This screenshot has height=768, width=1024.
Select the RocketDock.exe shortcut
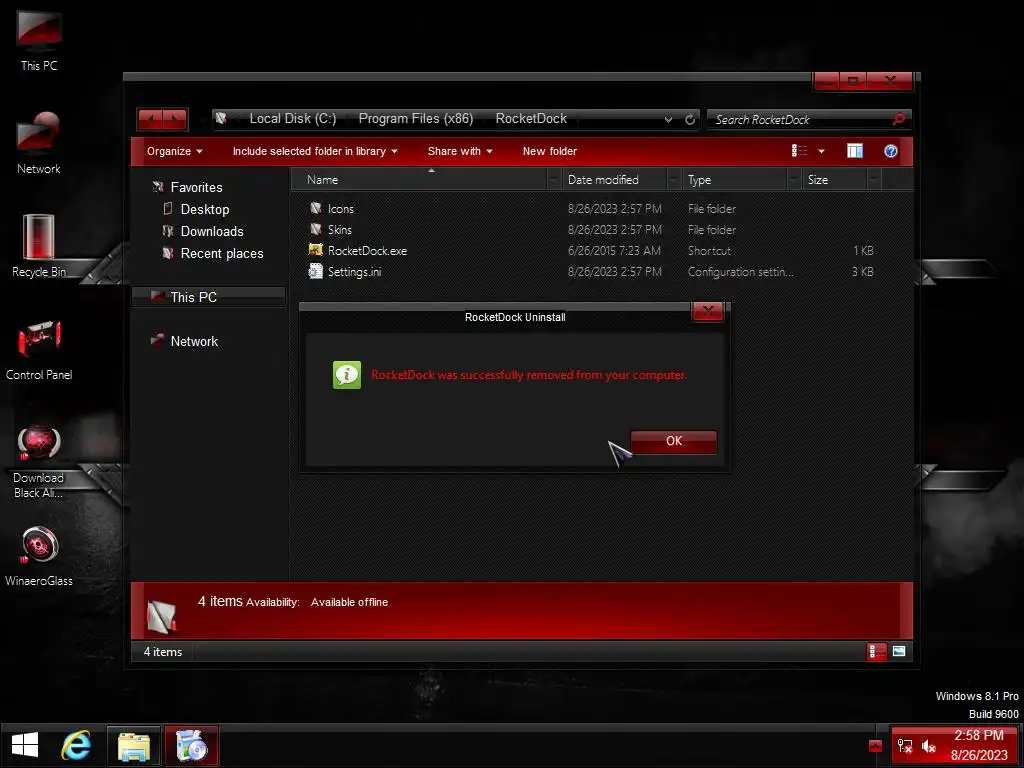coord(367,251)
